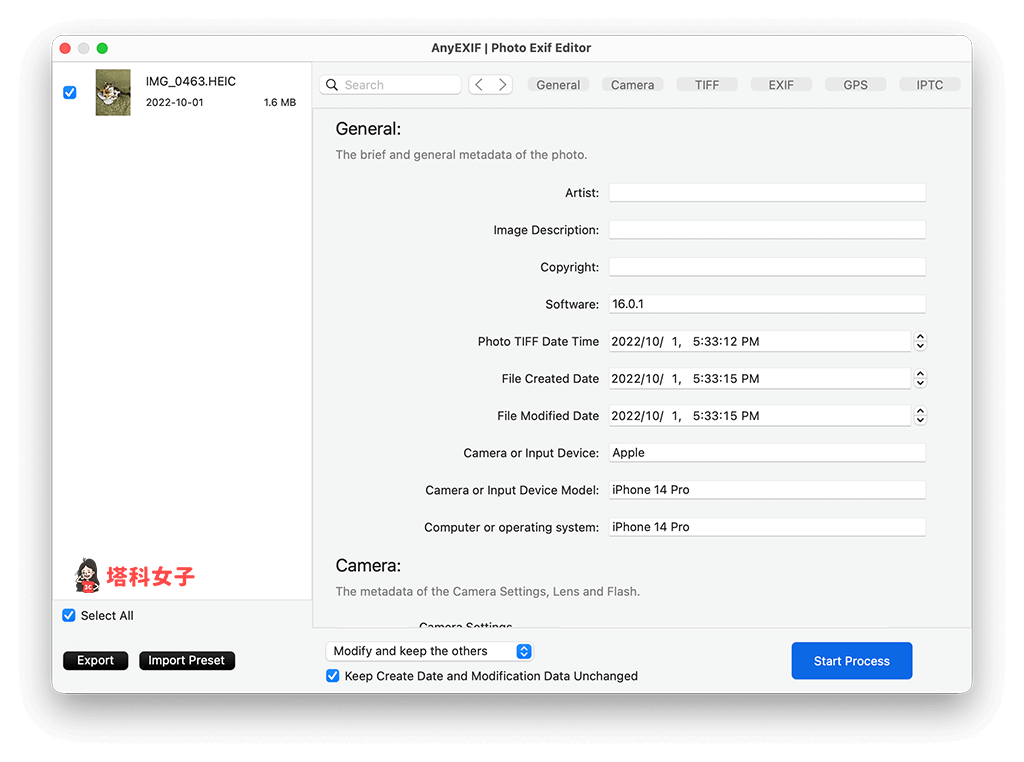Open the IPTC tab
Image resolution: width=1024 pixels, height=762 pixels.
(x=929, y=85)
